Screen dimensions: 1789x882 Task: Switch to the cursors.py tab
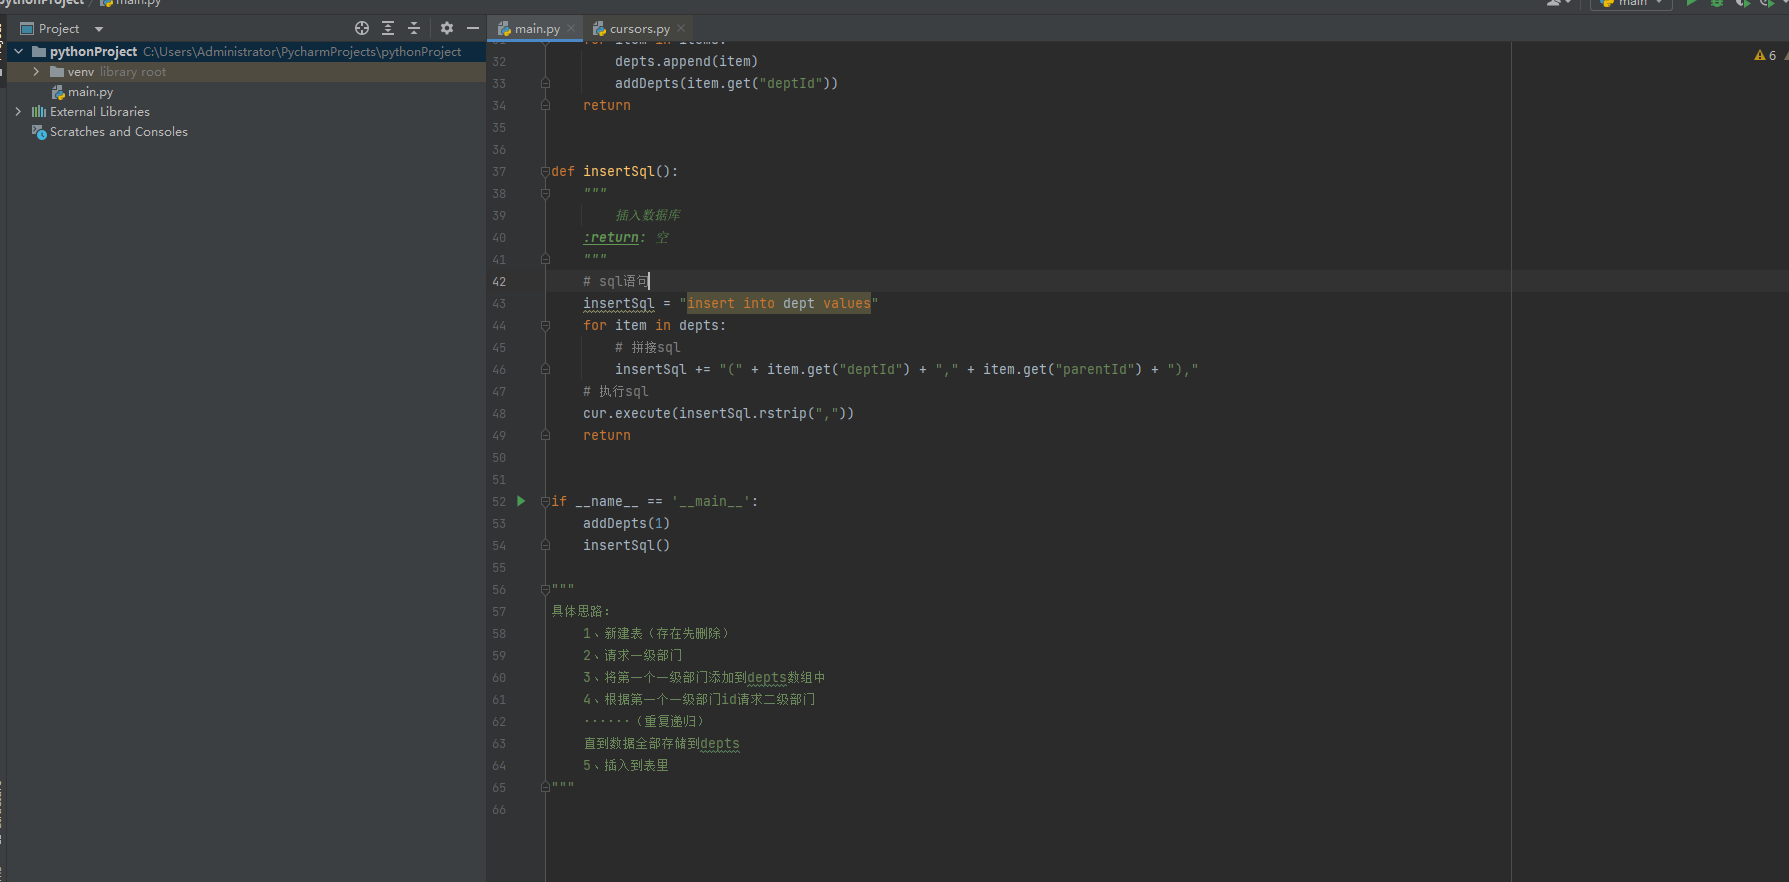pyautogui.click(x=639, y=29)
